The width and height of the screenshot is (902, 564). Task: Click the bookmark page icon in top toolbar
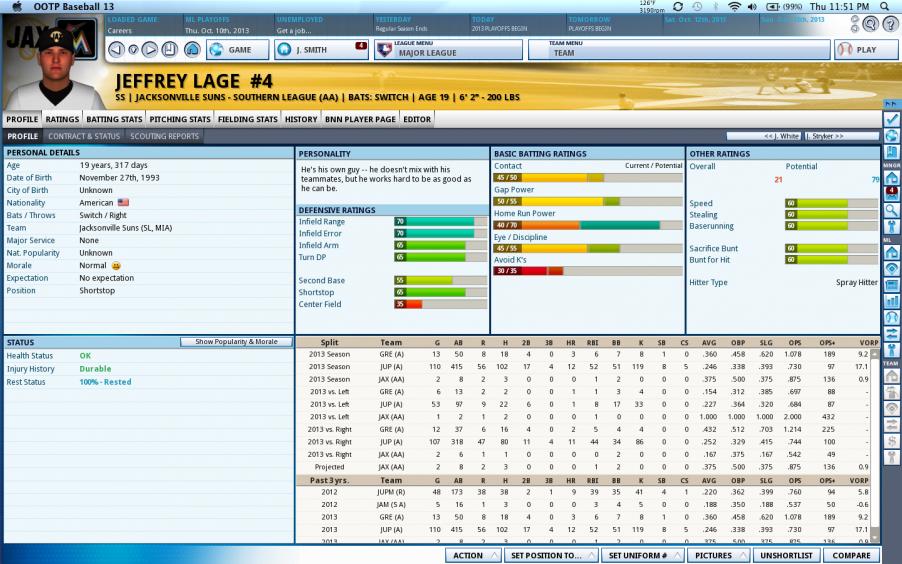pos(169,49)
